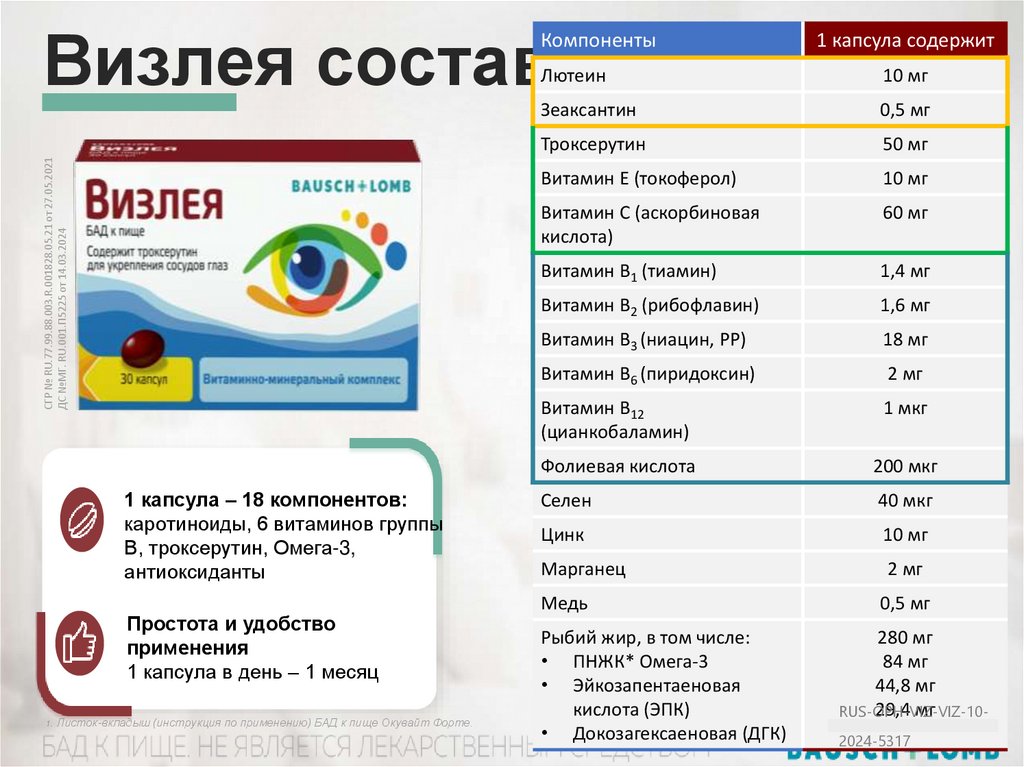Screen dimensions: 1024x767
Task: Click the '1,4 мг' value
Action: coord(905,271)
